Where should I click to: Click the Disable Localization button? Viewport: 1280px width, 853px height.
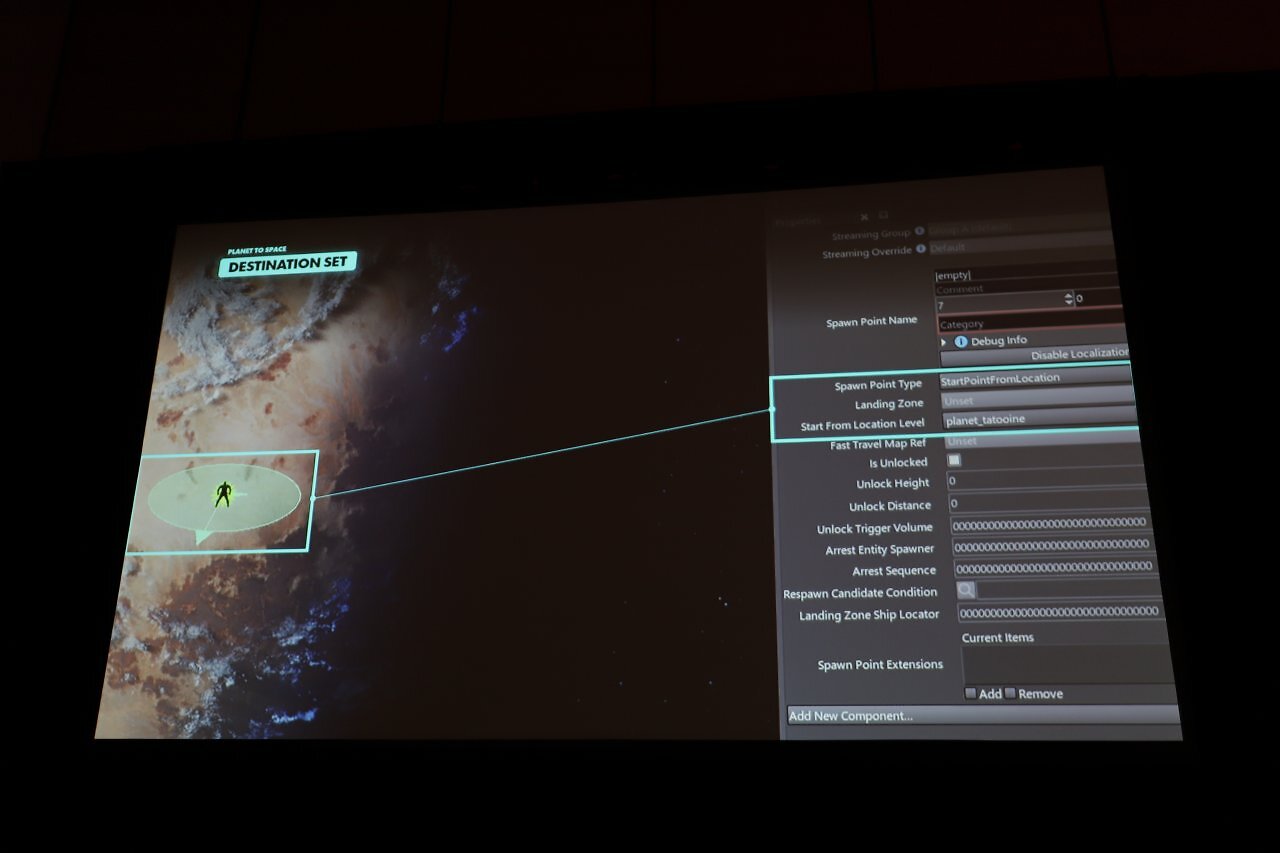click(x=1035, y=355)
